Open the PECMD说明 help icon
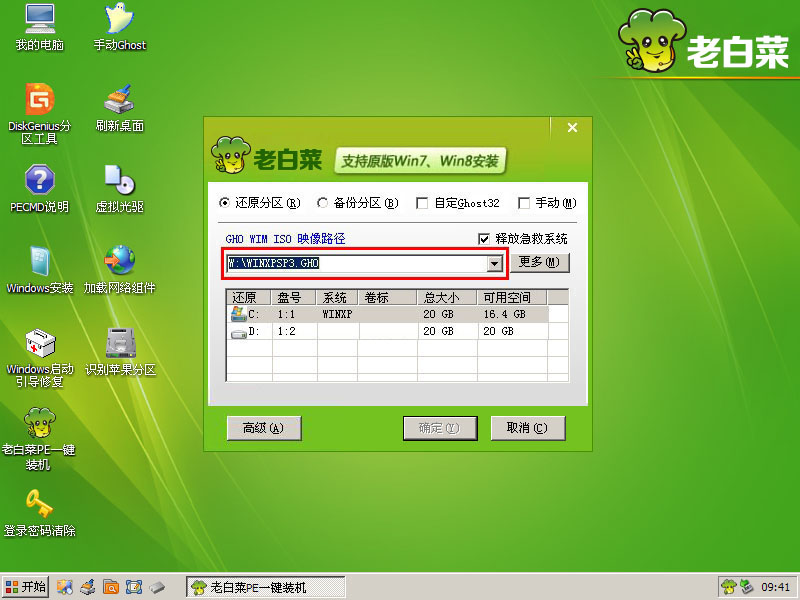 click(x=40, y=188)
